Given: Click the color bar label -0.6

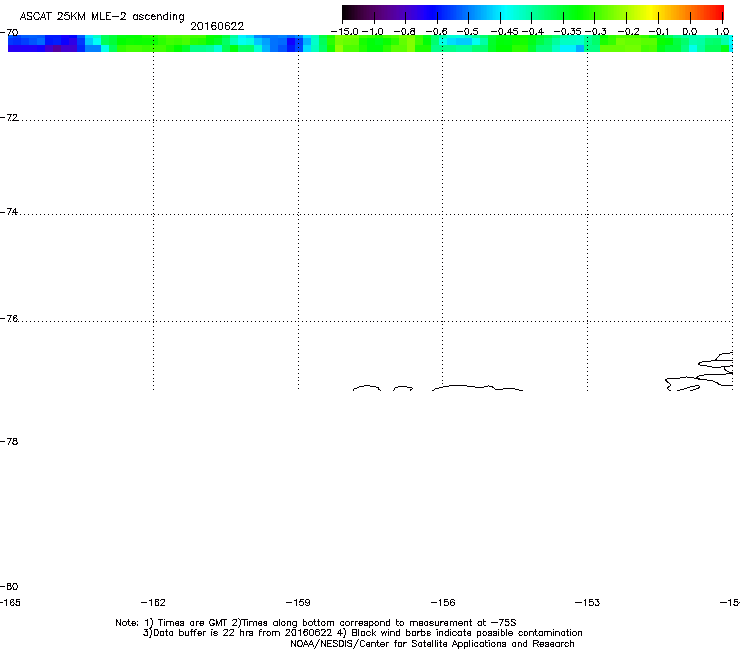Looking at the screenshot, I should (x=437, y=32).
